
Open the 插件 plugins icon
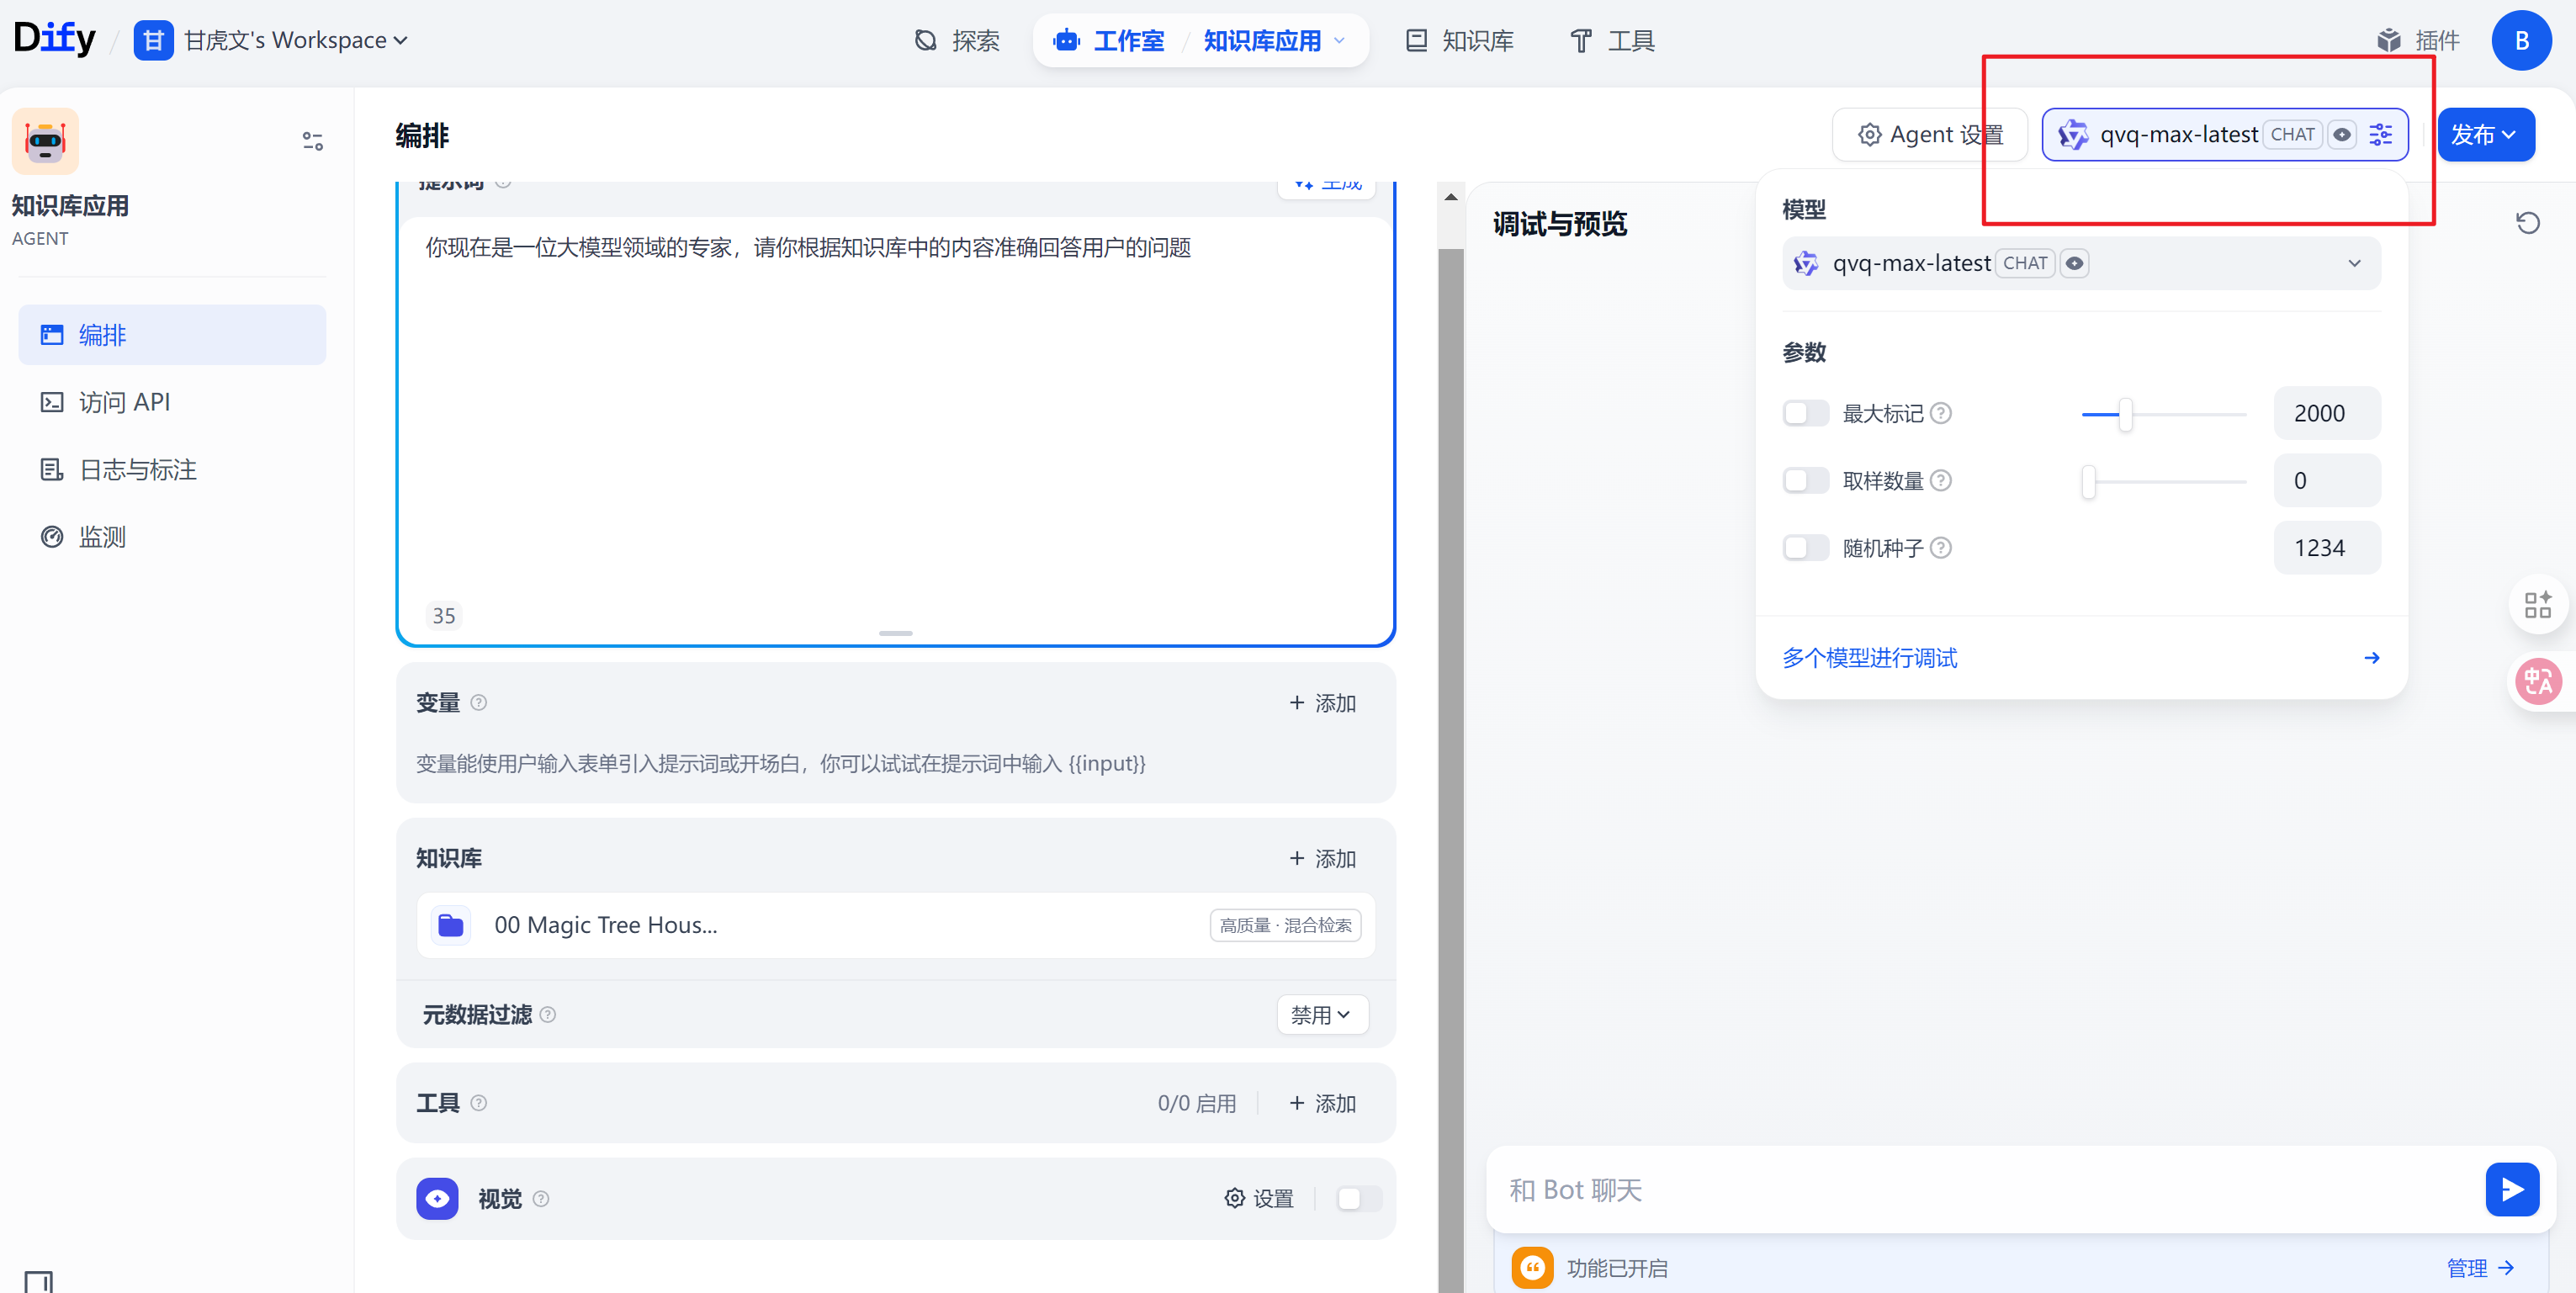pos(2389,40)
